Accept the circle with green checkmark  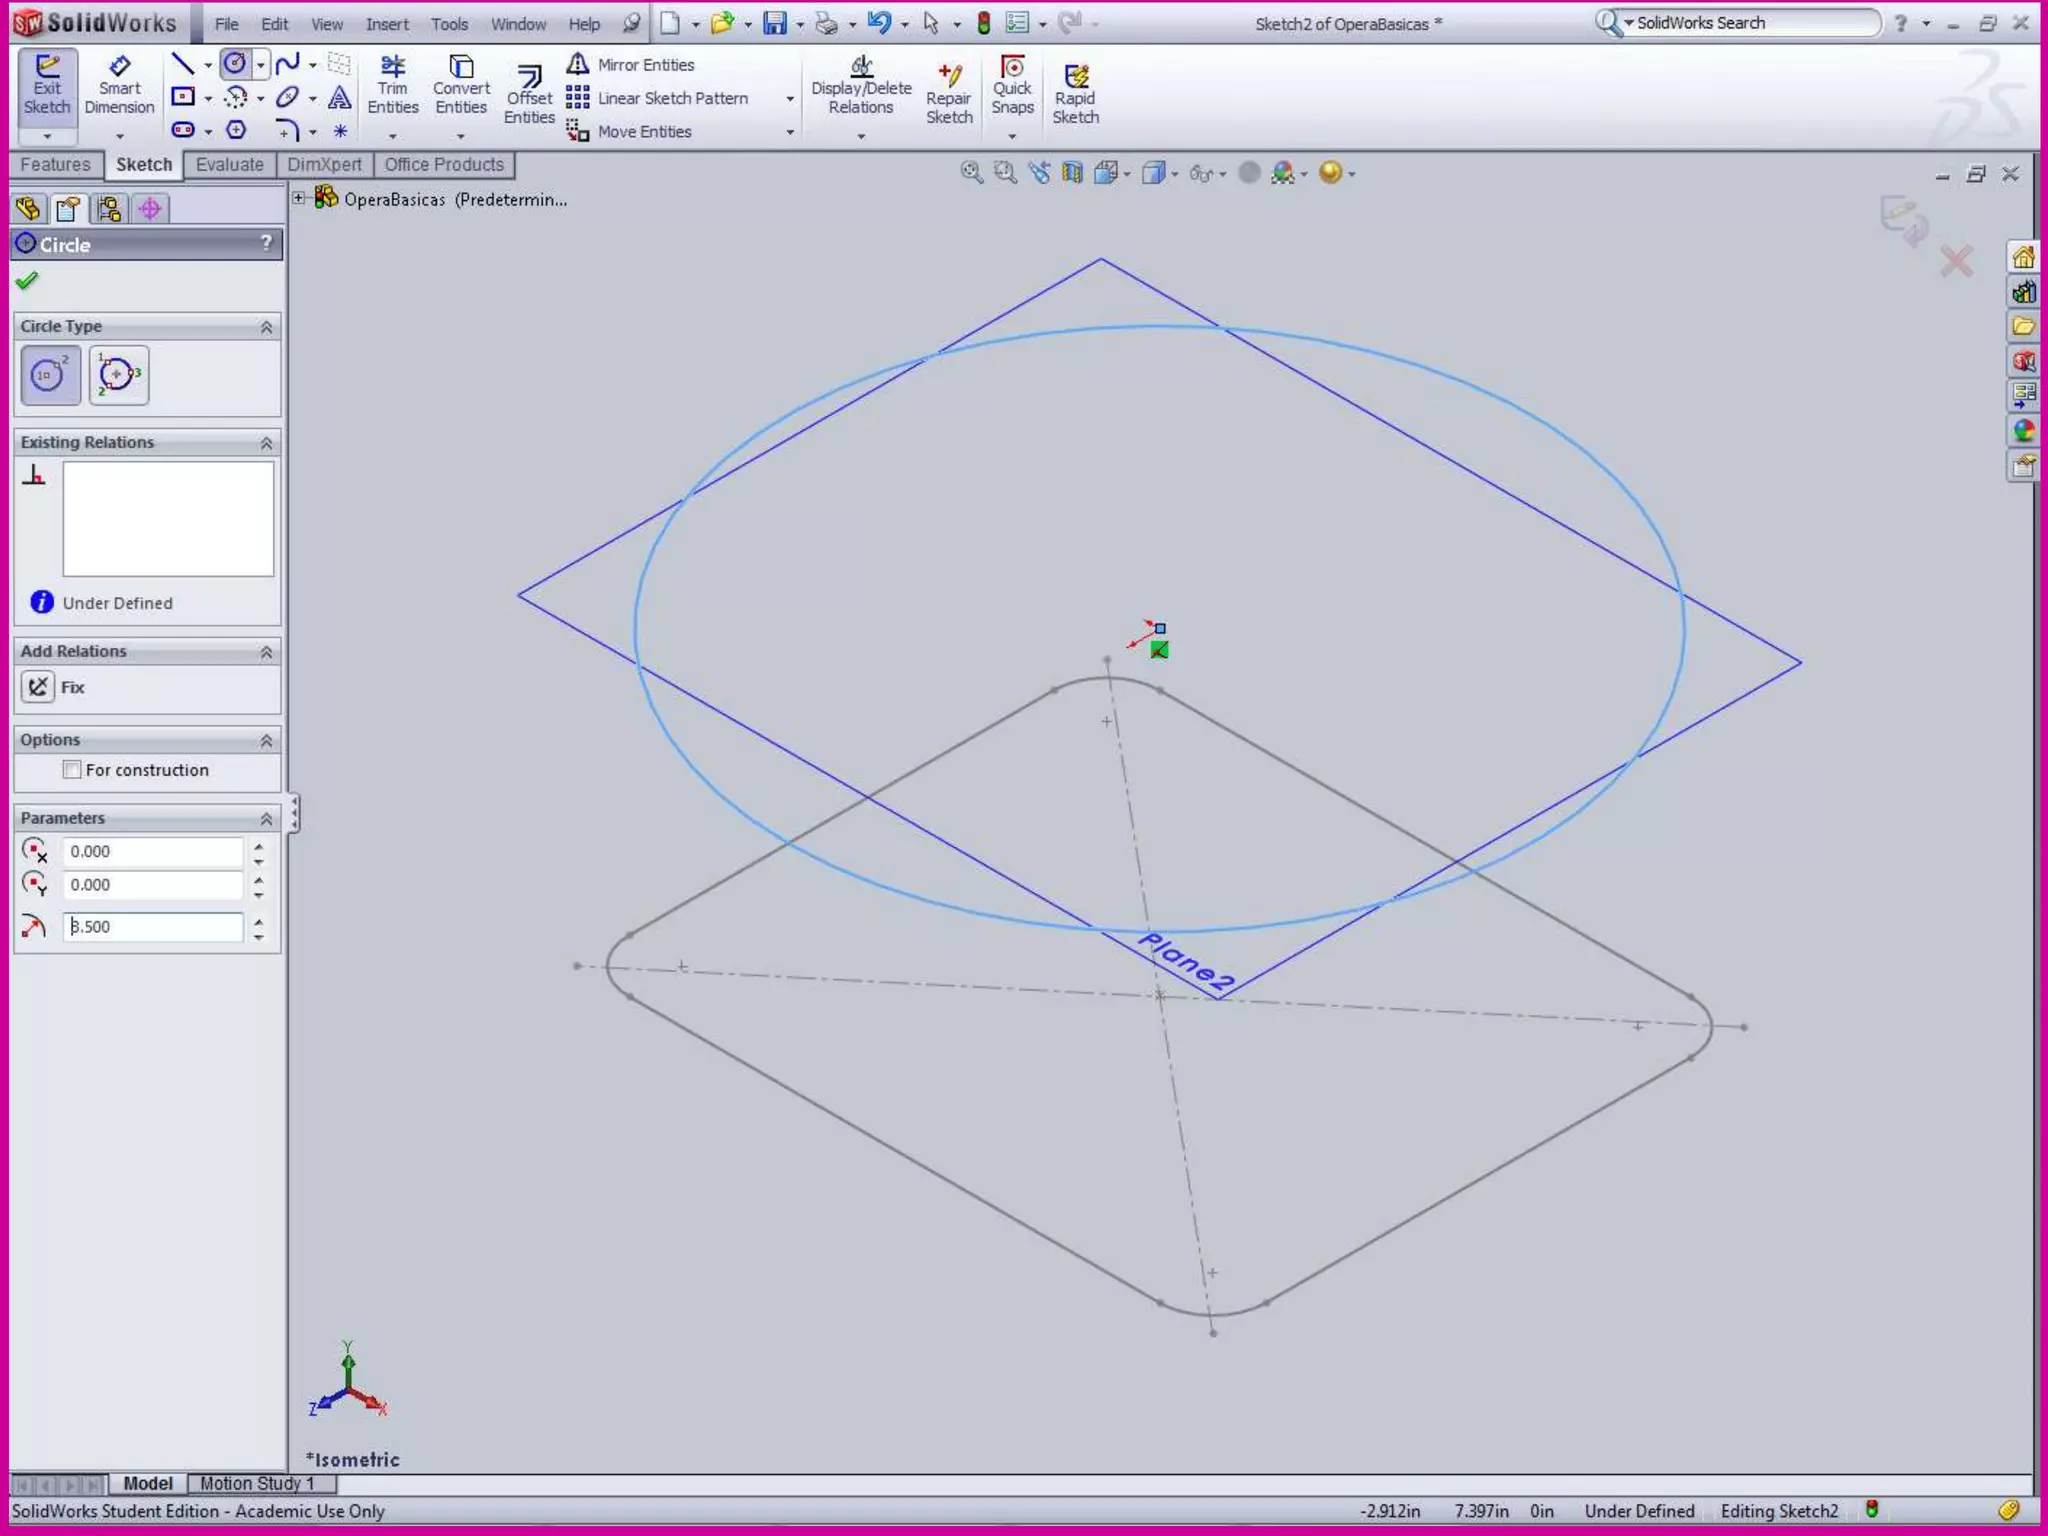click(27, 281)
